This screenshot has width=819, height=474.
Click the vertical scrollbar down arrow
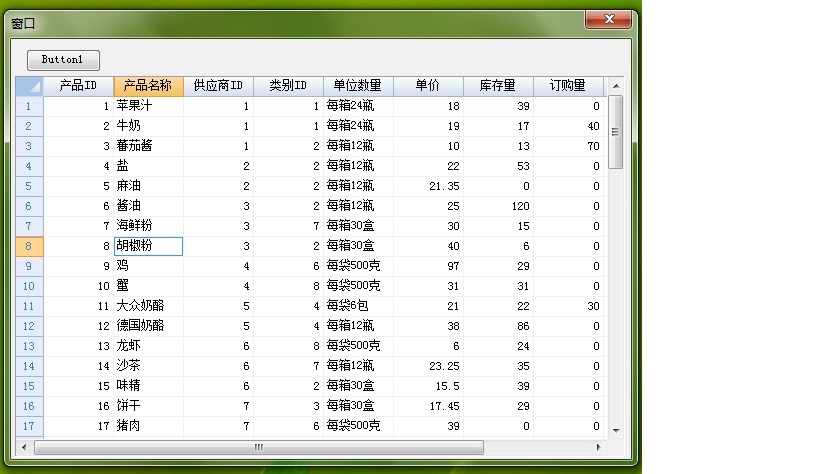point(616,429)
